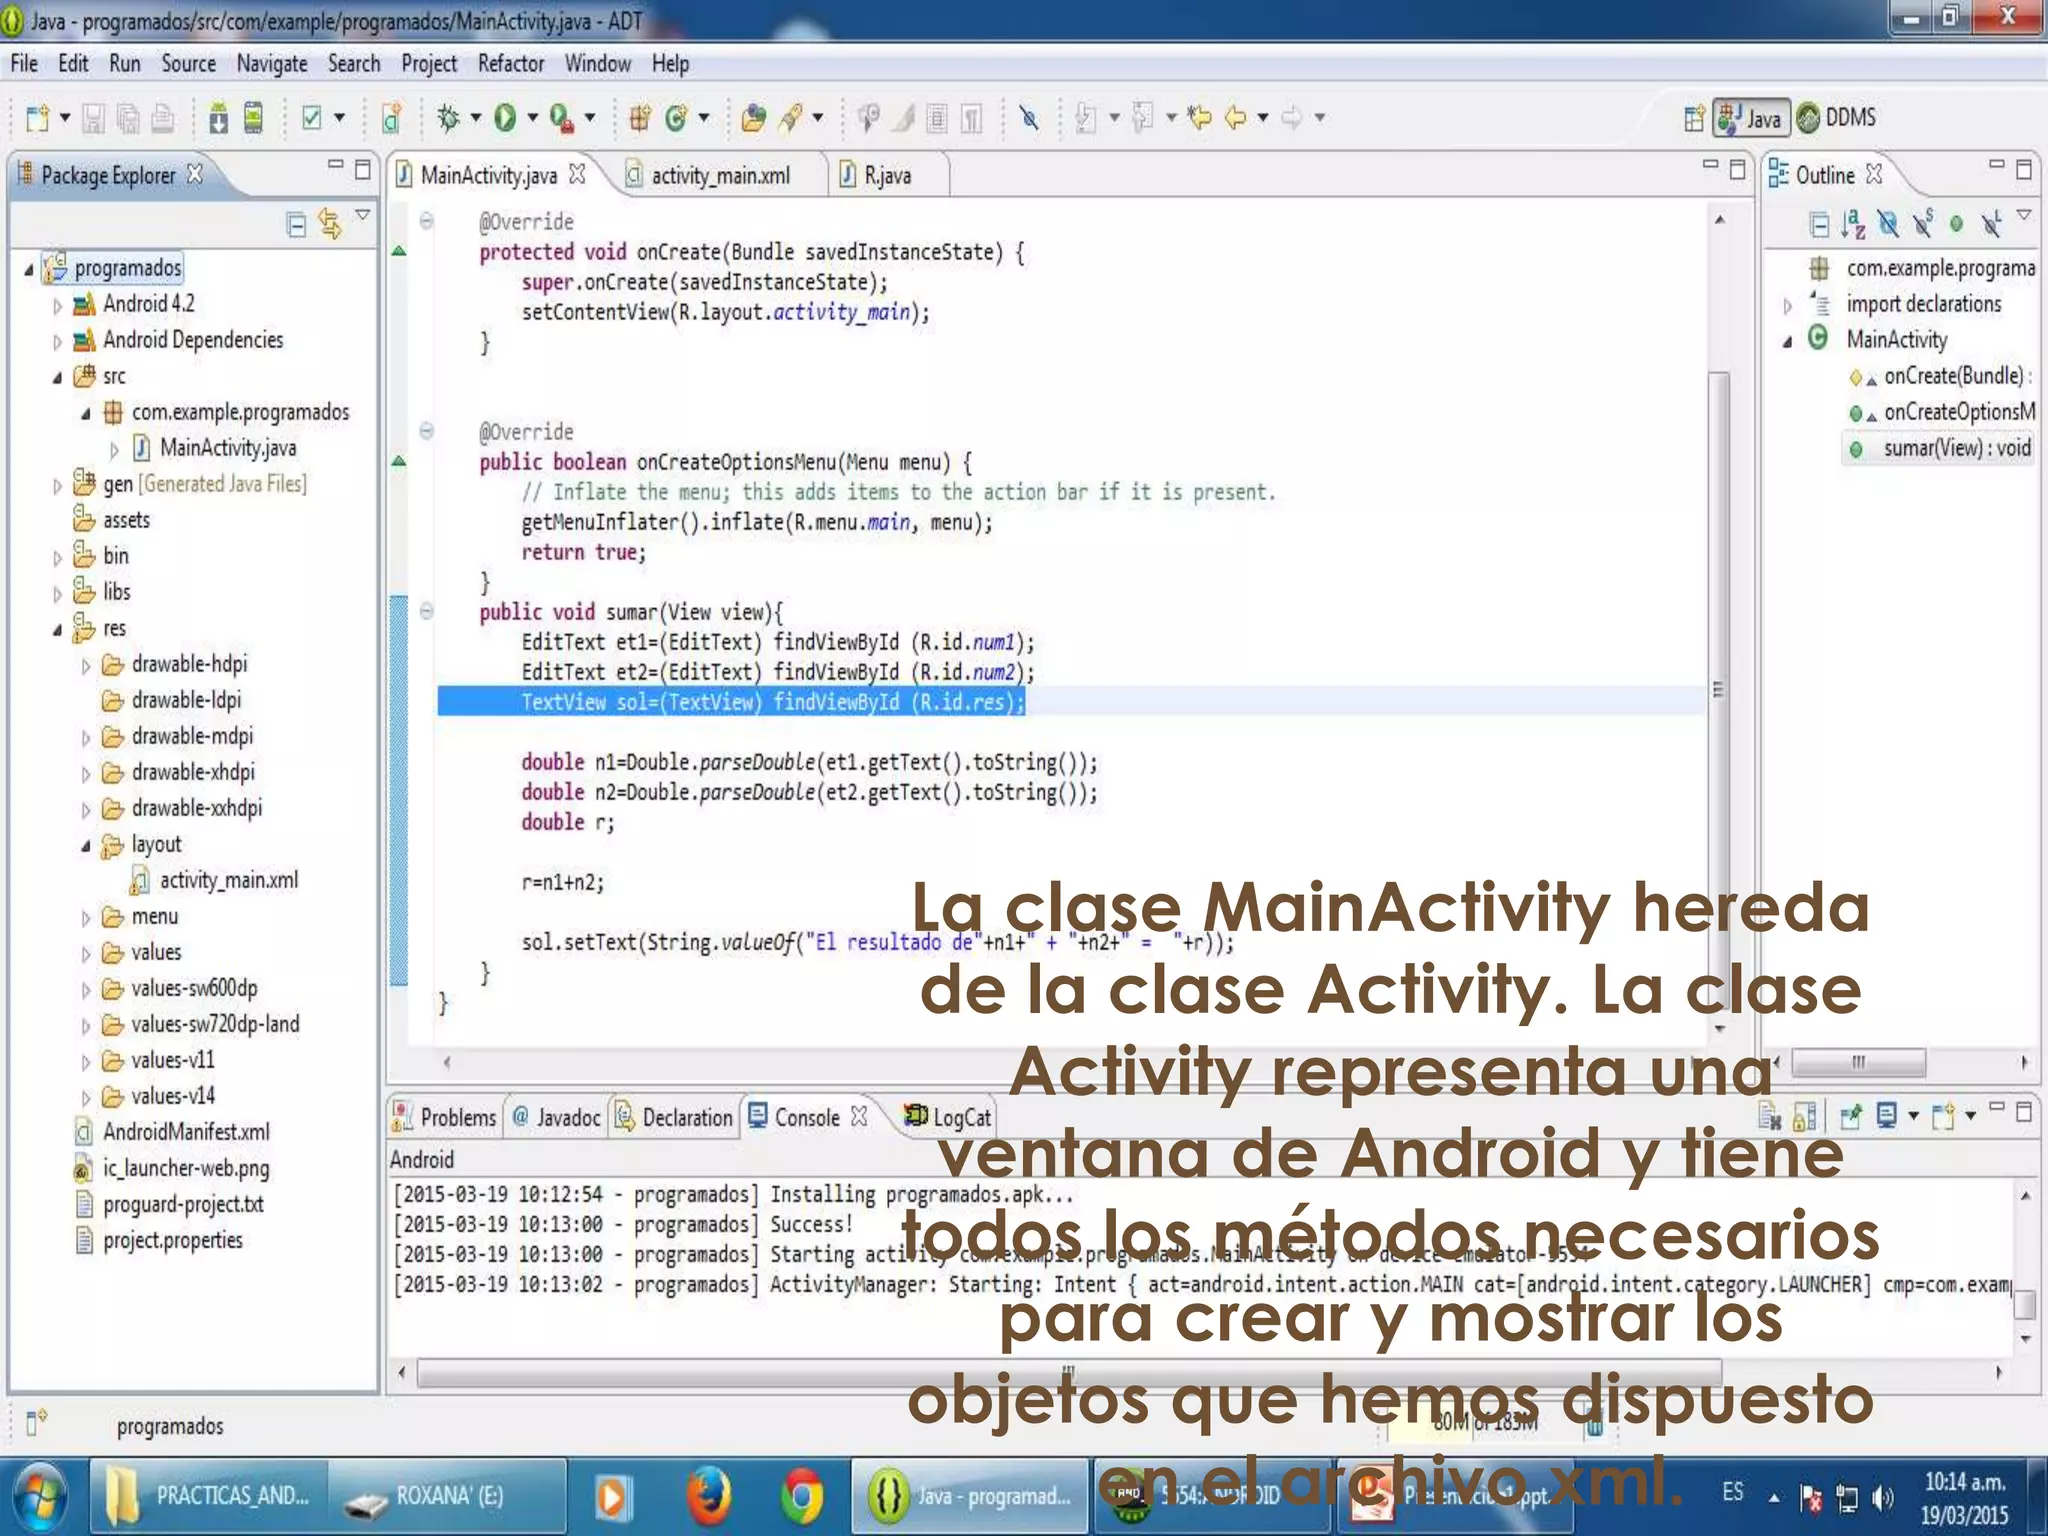Expand import declarations in Outline
The image size is (2048, 1536).
tap(1787, 305)
